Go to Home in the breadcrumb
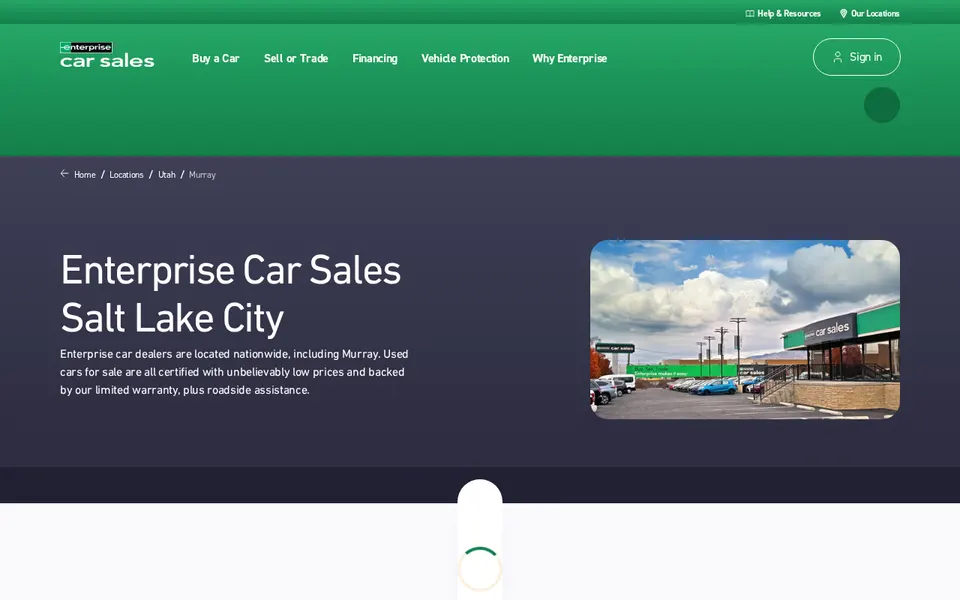Screen dimensions: 960x600 pos(84,174)
